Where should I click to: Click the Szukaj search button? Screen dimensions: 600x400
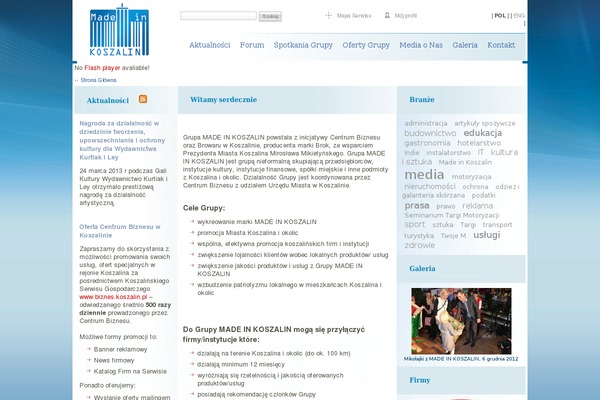tap(270, 16)
